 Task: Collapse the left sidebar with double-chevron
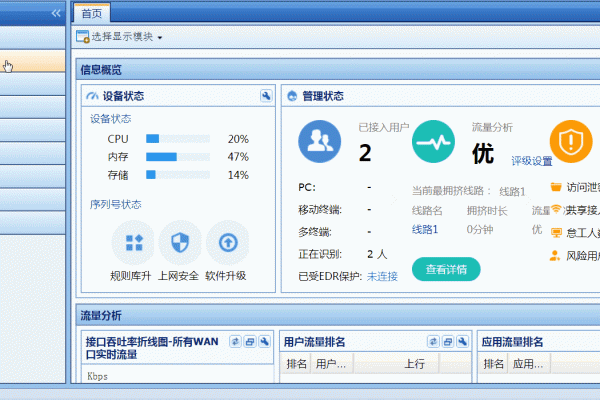[x=56, y=13]
